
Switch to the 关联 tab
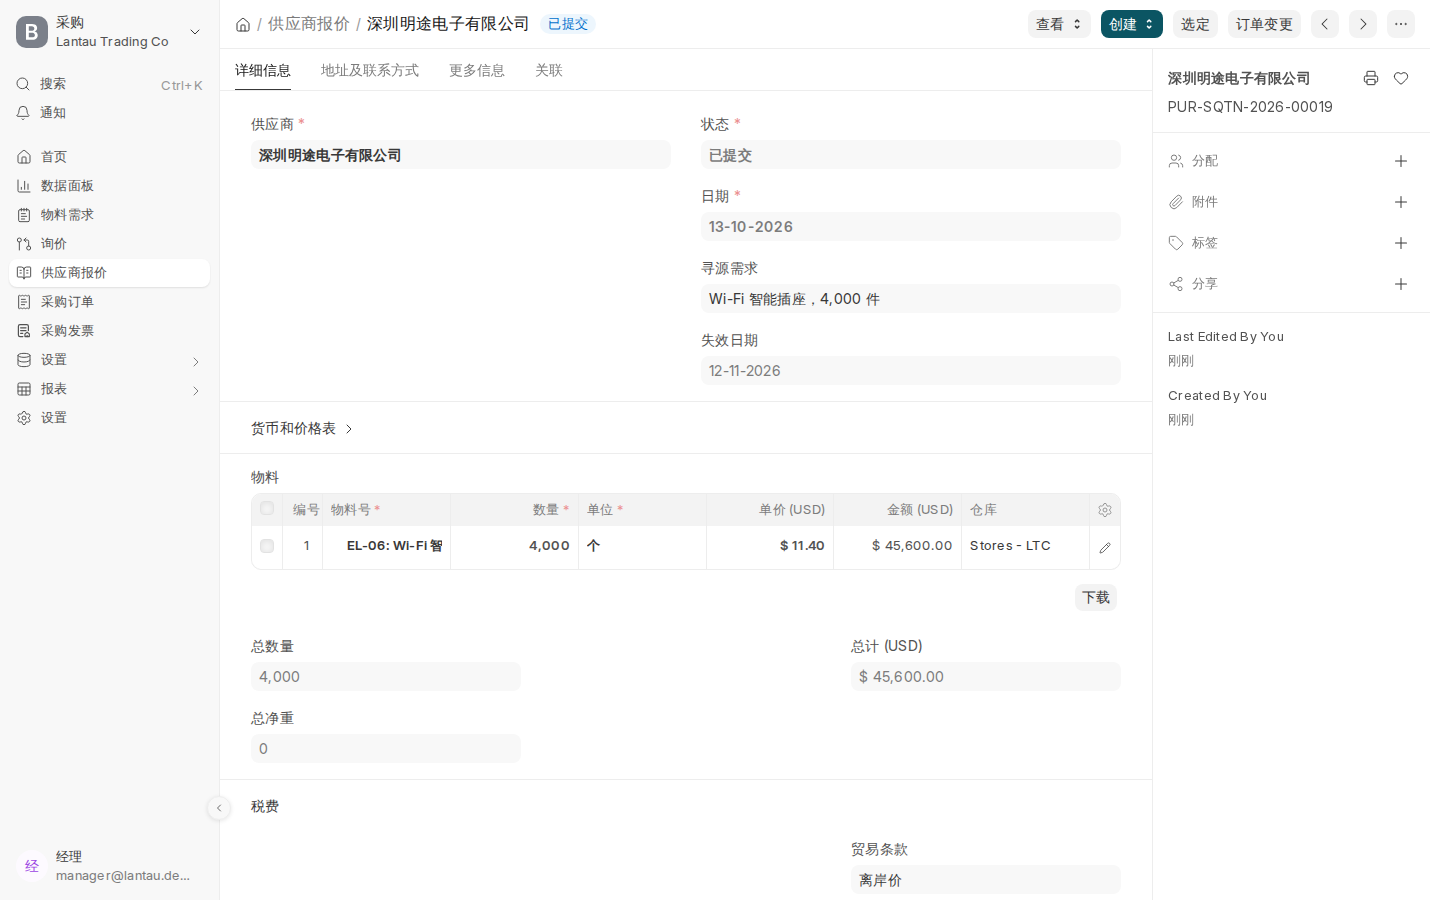549,70
